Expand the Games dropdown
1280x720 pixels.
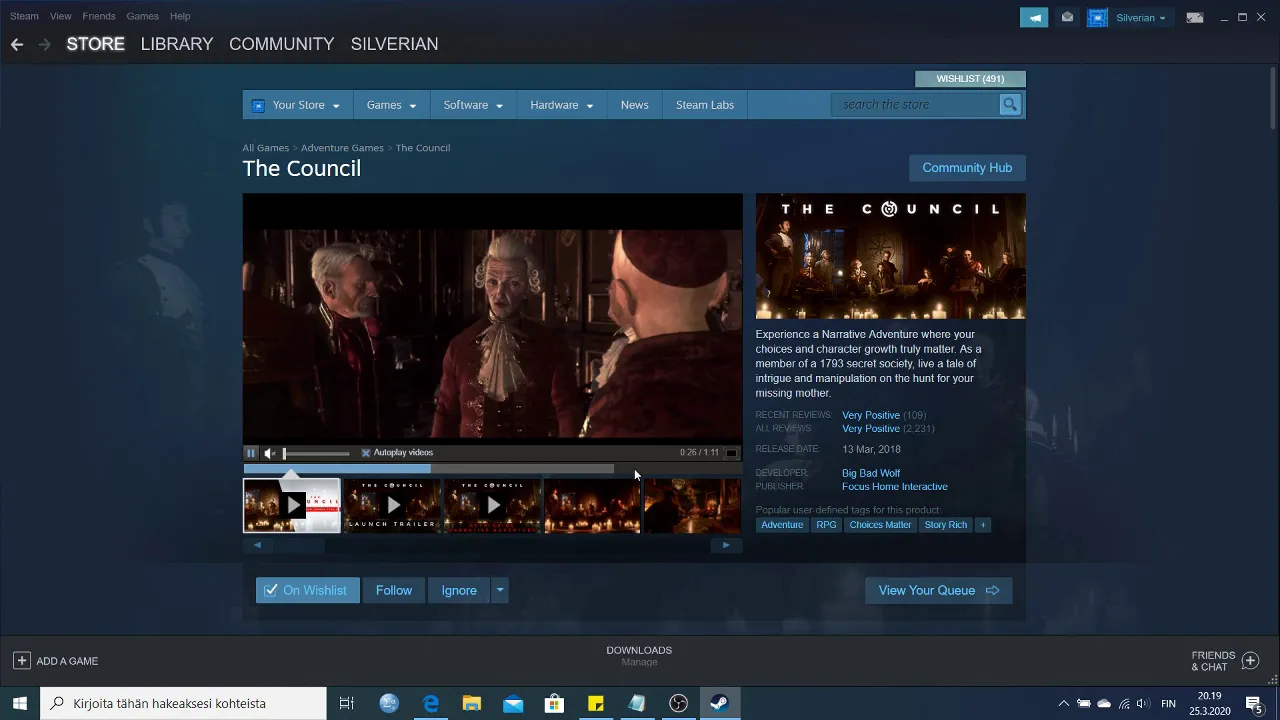point(391,105)
